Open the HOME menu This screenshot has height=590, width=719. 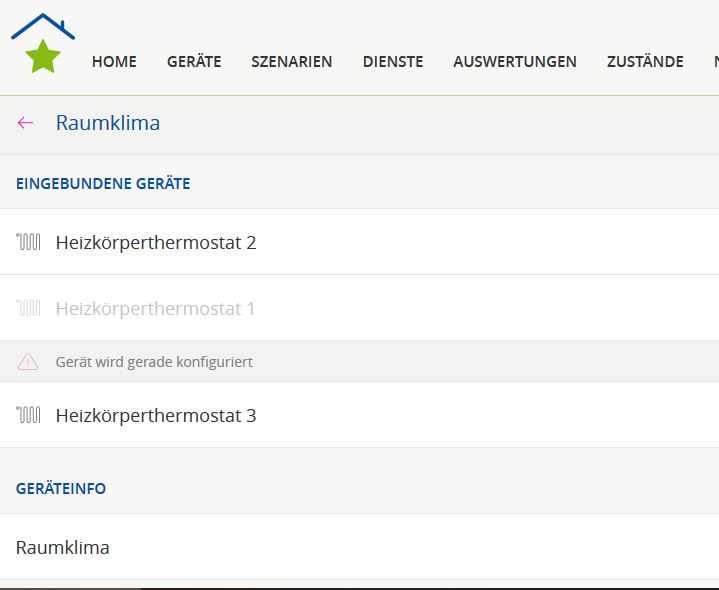pyautogui.click(x=114, y=62)
